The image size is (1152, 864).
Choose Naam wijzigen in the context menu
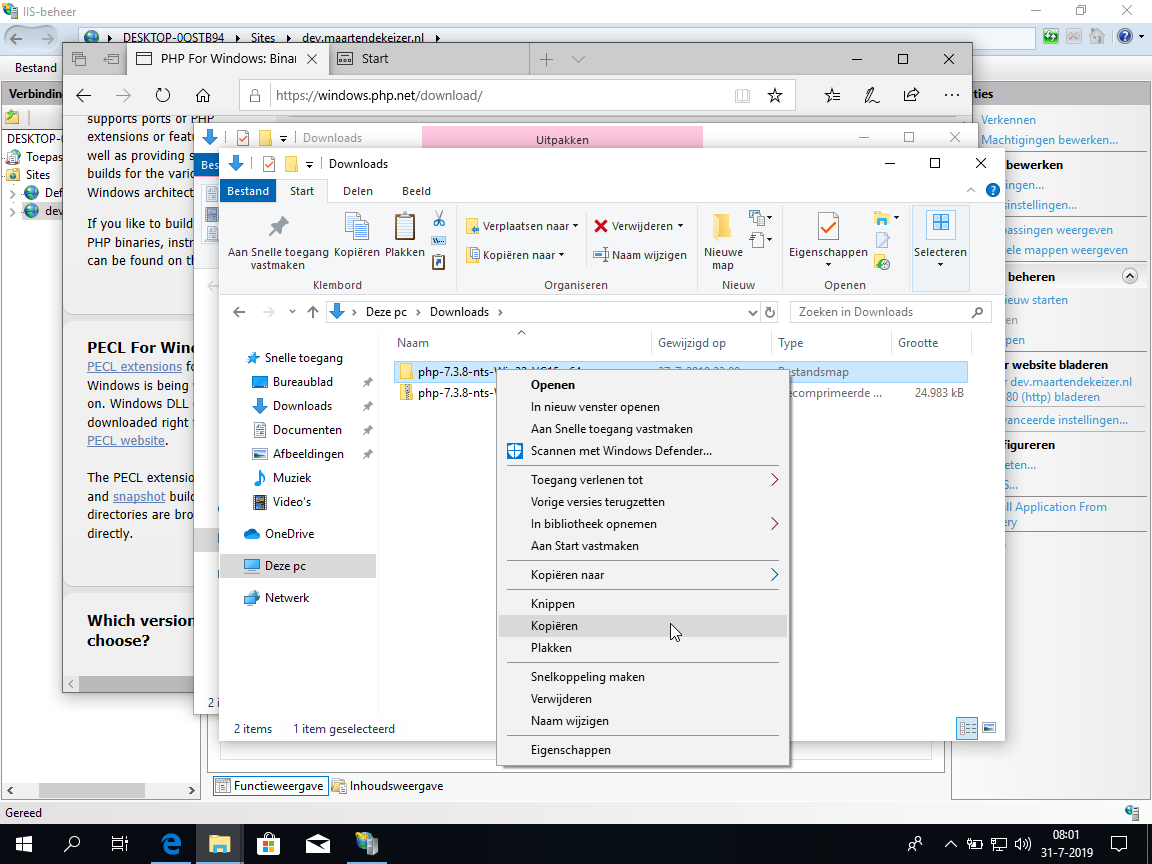643,721
